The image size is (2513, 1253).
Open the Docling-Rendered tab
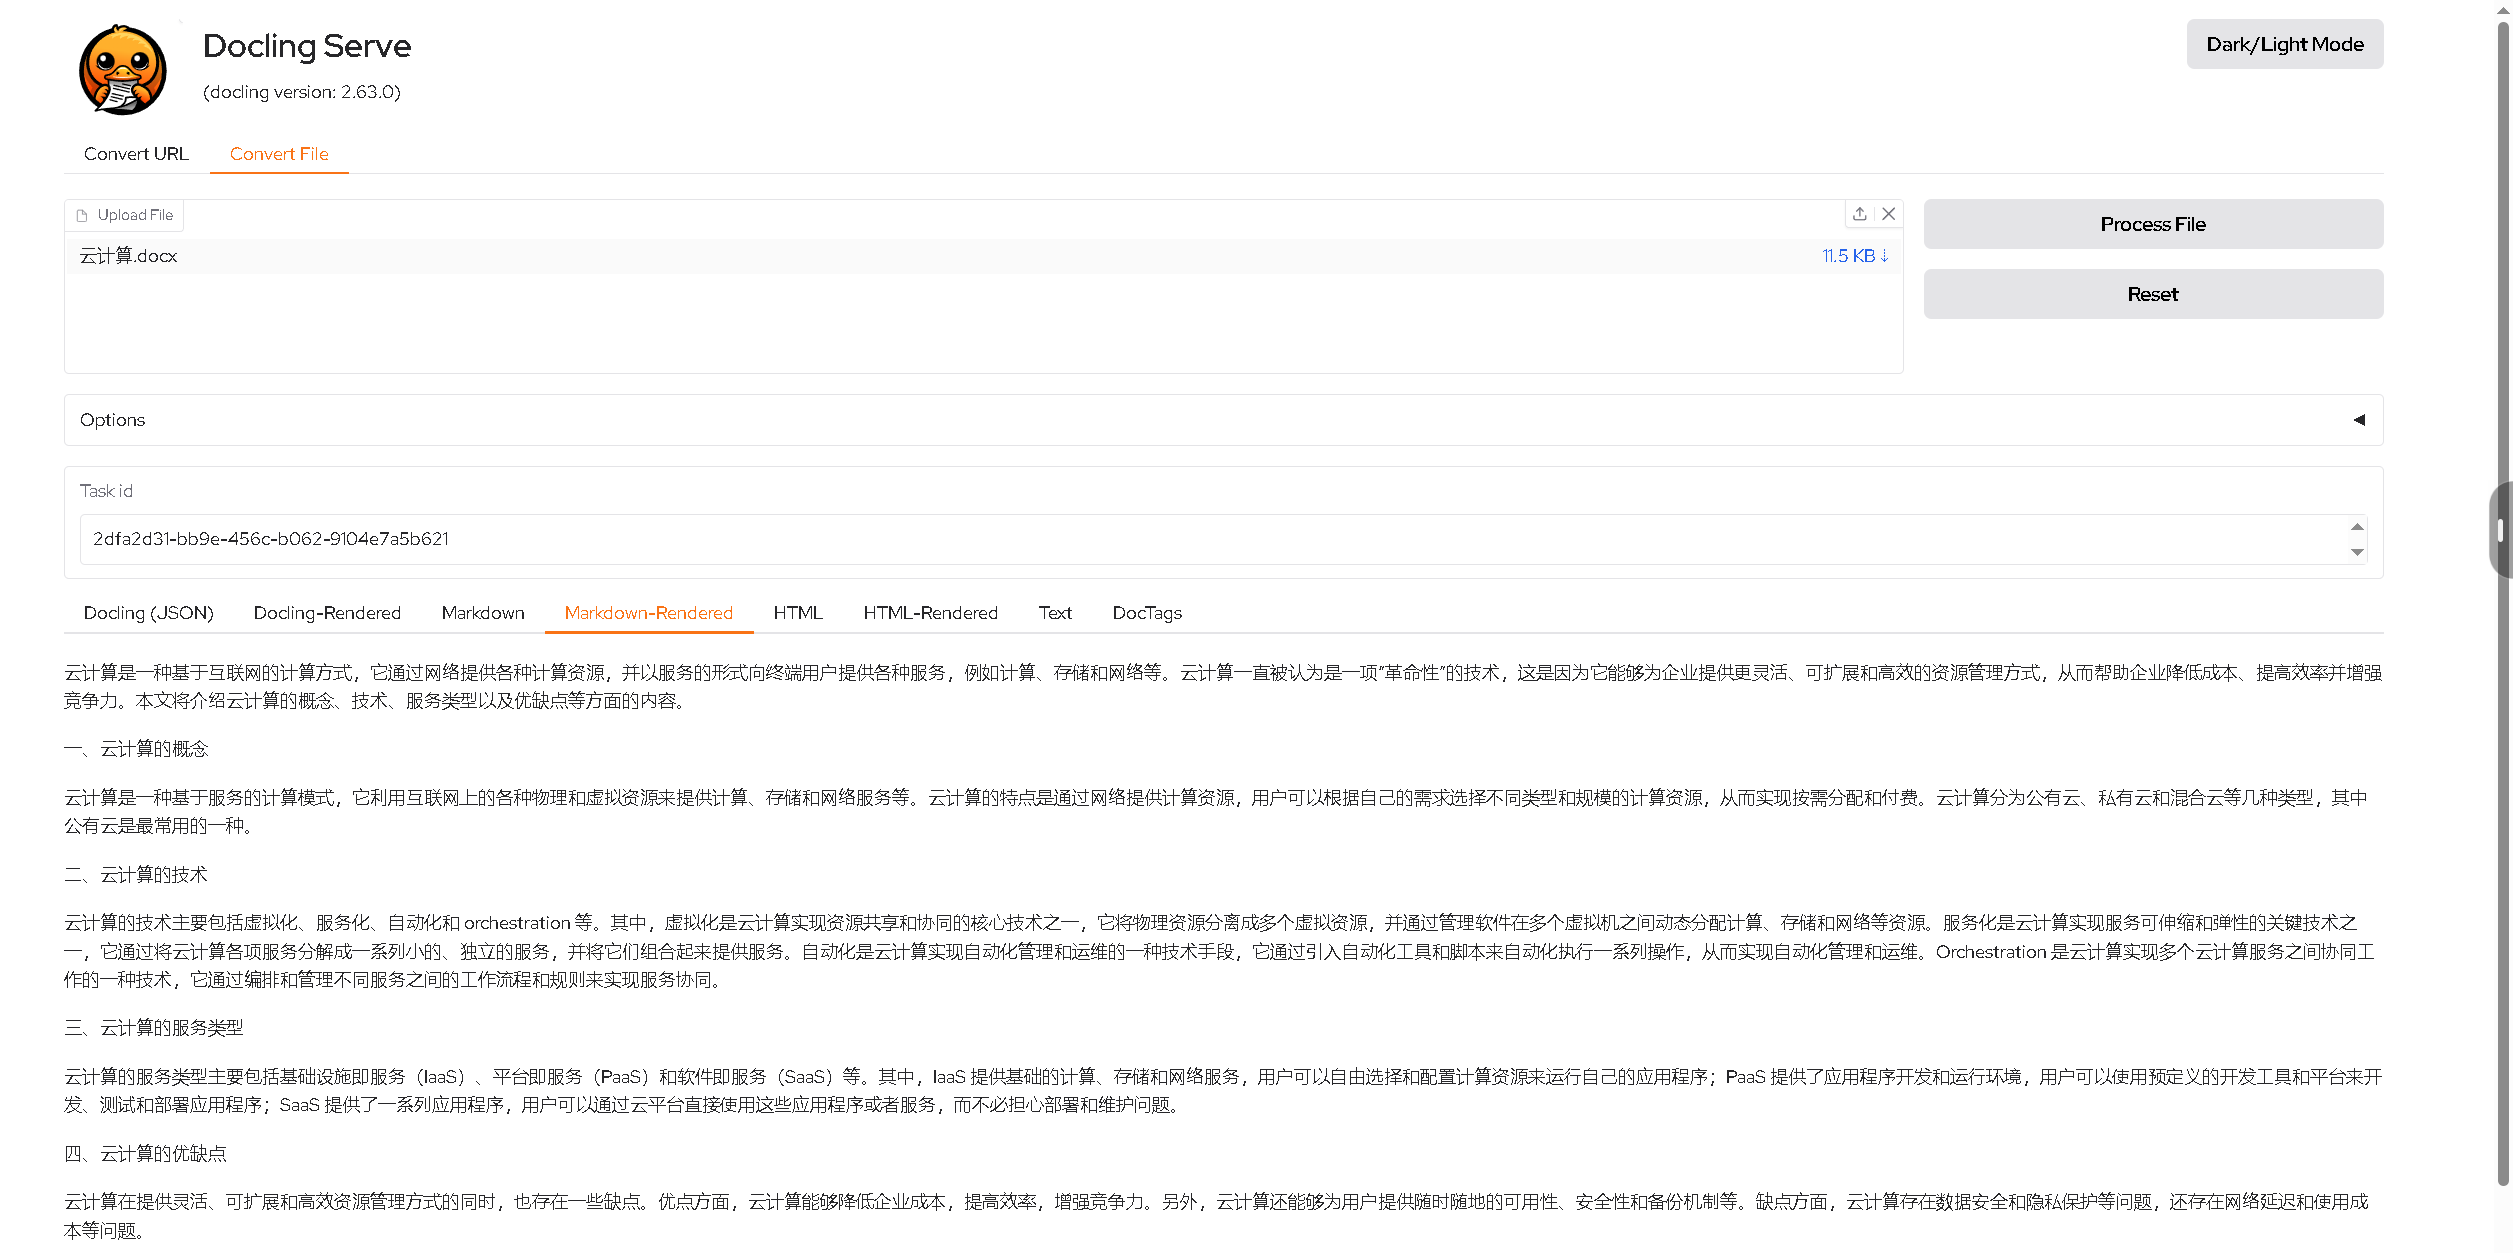[327, 612]
